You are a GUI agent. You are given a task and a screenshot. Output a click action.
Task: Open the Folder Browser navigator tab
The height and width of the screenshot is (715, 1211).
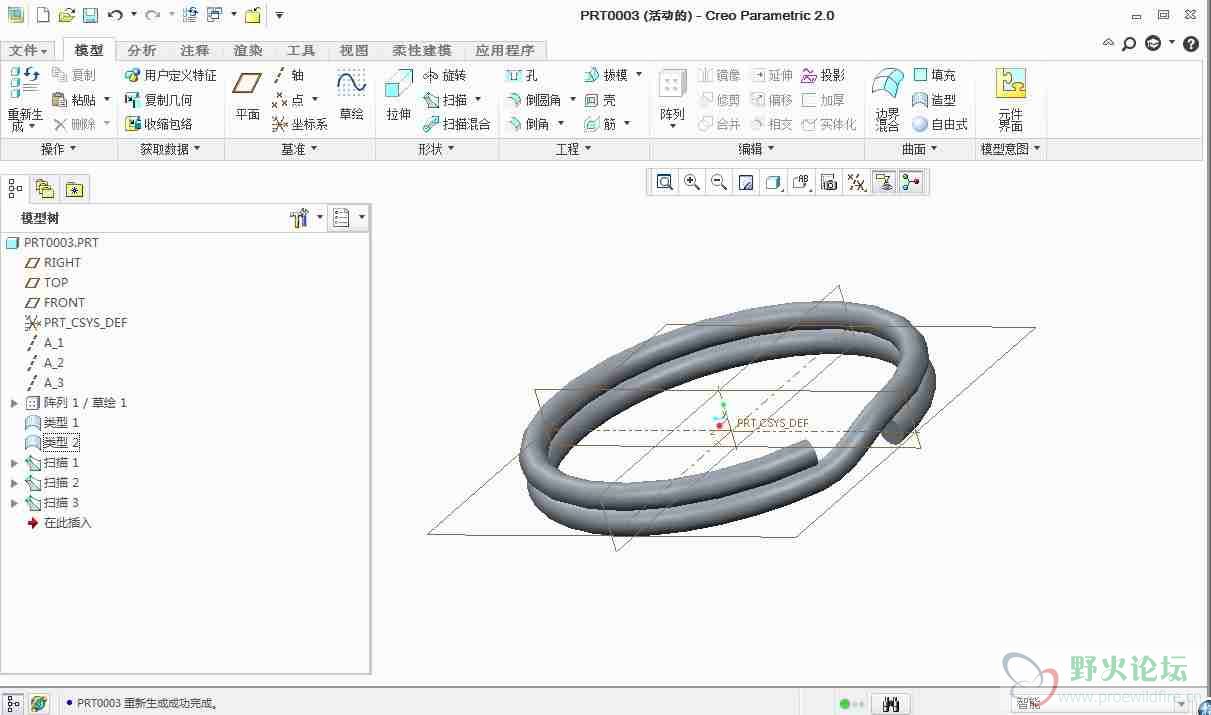(x=43, y=188)
